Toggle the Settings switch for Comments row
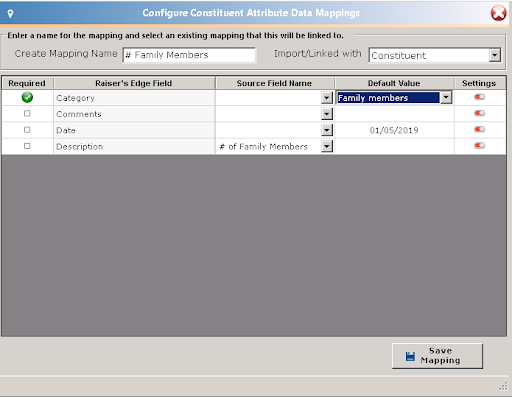The height and width of the screenshot is (397, 512). (480, 113)
